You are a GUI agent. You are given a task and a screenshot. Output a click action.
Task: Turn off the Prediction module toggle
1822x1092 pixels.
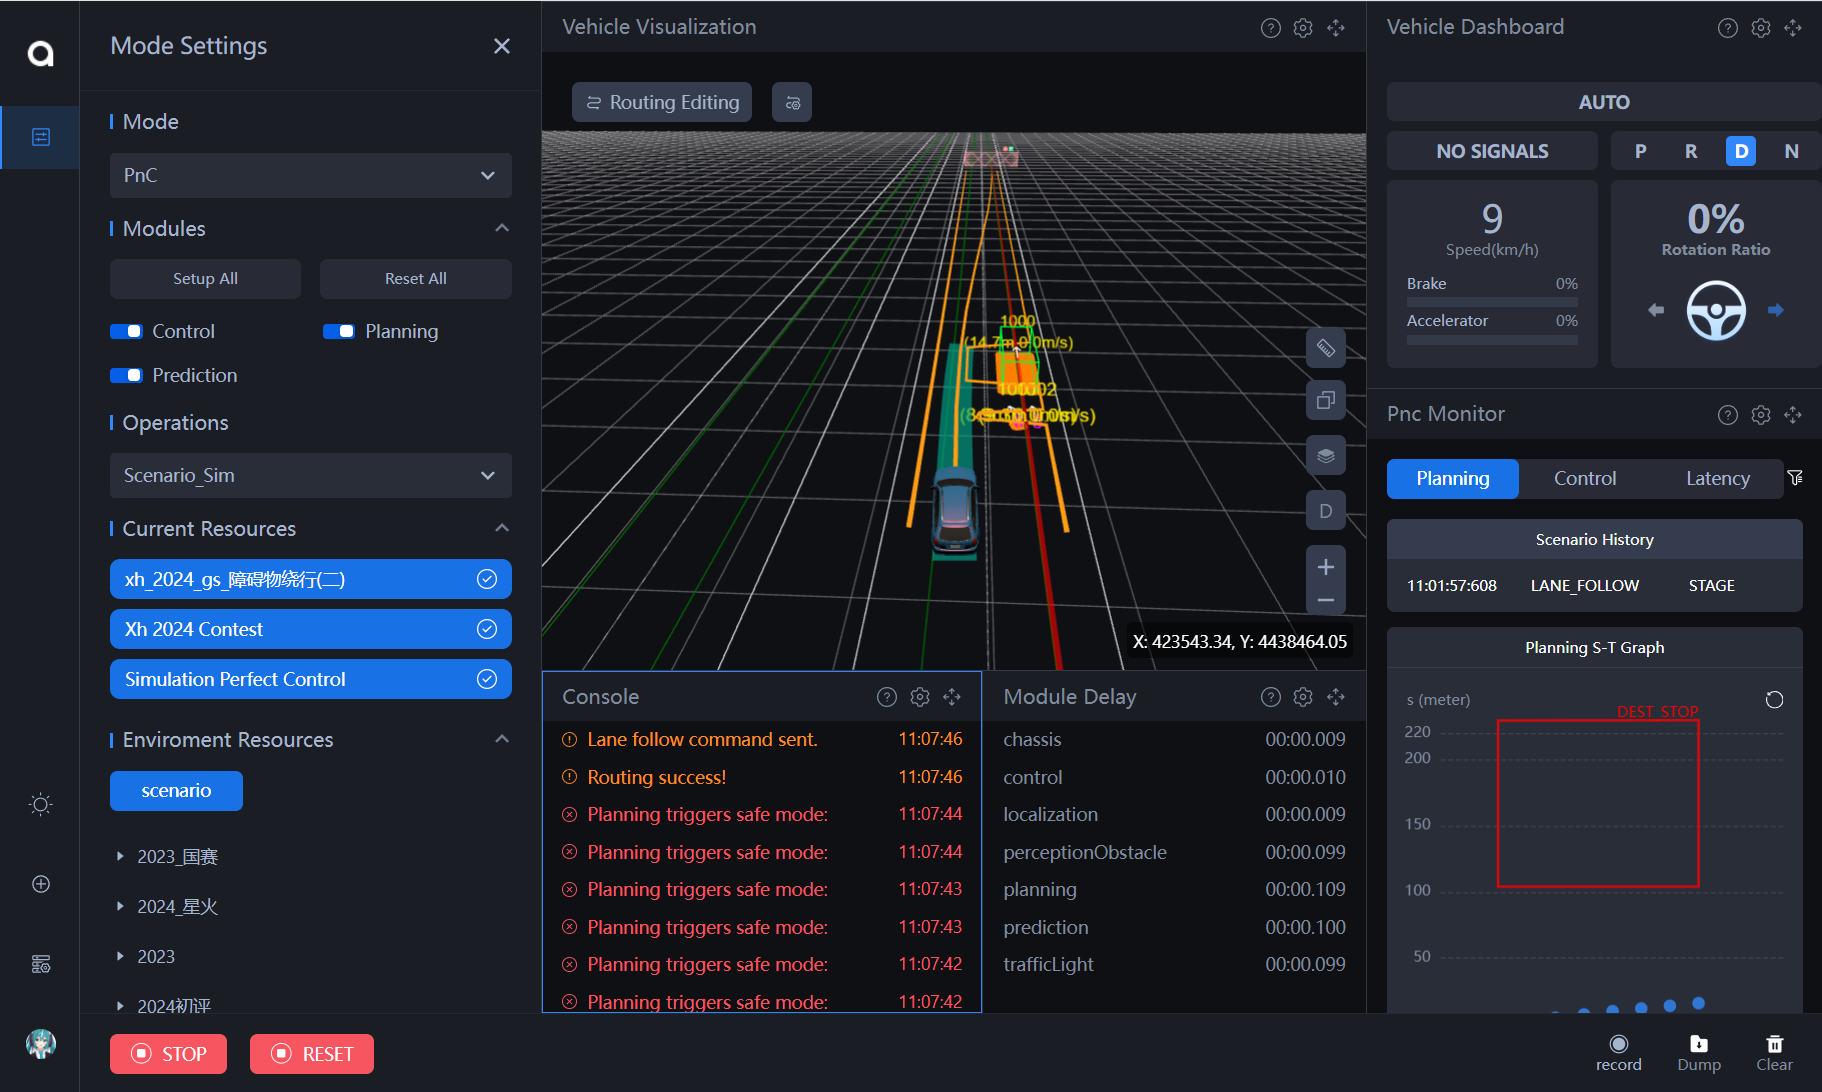[x=127, y=376]
